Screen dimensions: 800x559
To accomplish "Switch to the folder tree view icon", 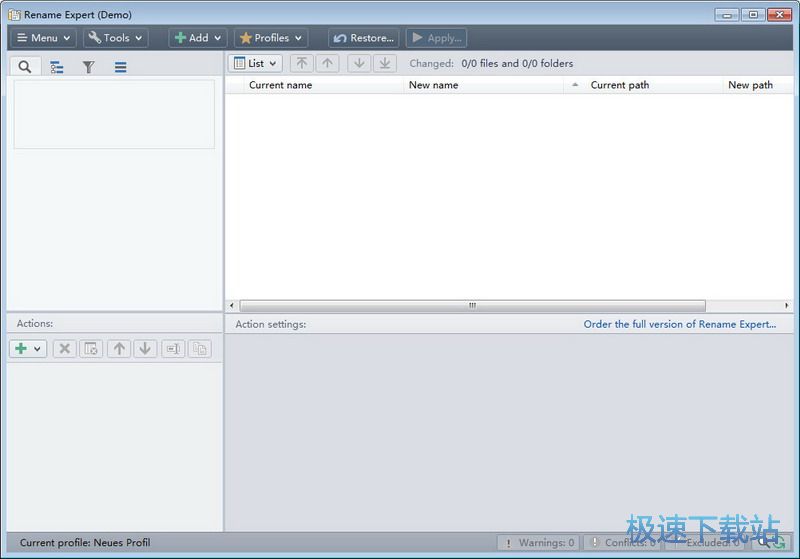I will (x=57, y=67).
